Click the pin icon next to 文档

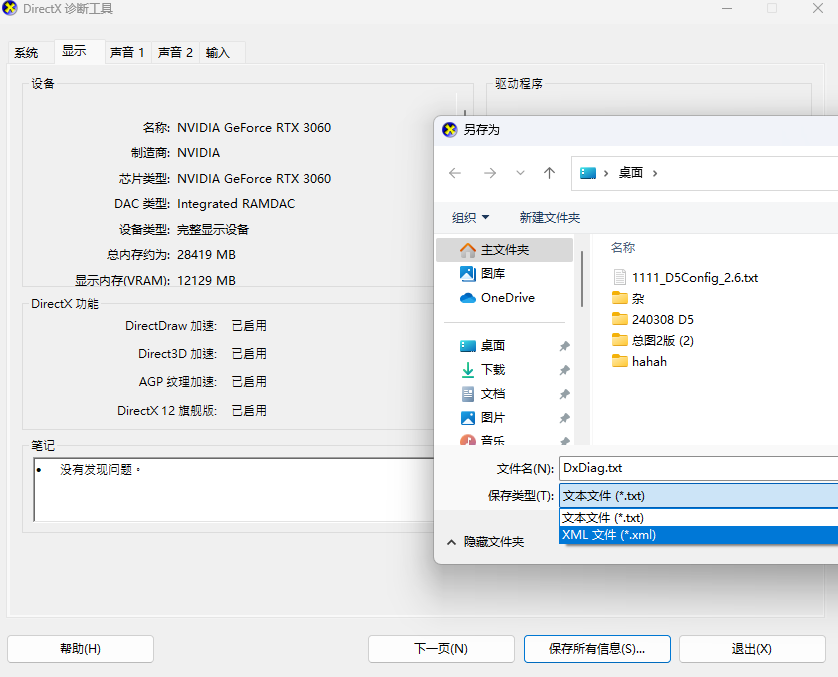tap(564, 394)
